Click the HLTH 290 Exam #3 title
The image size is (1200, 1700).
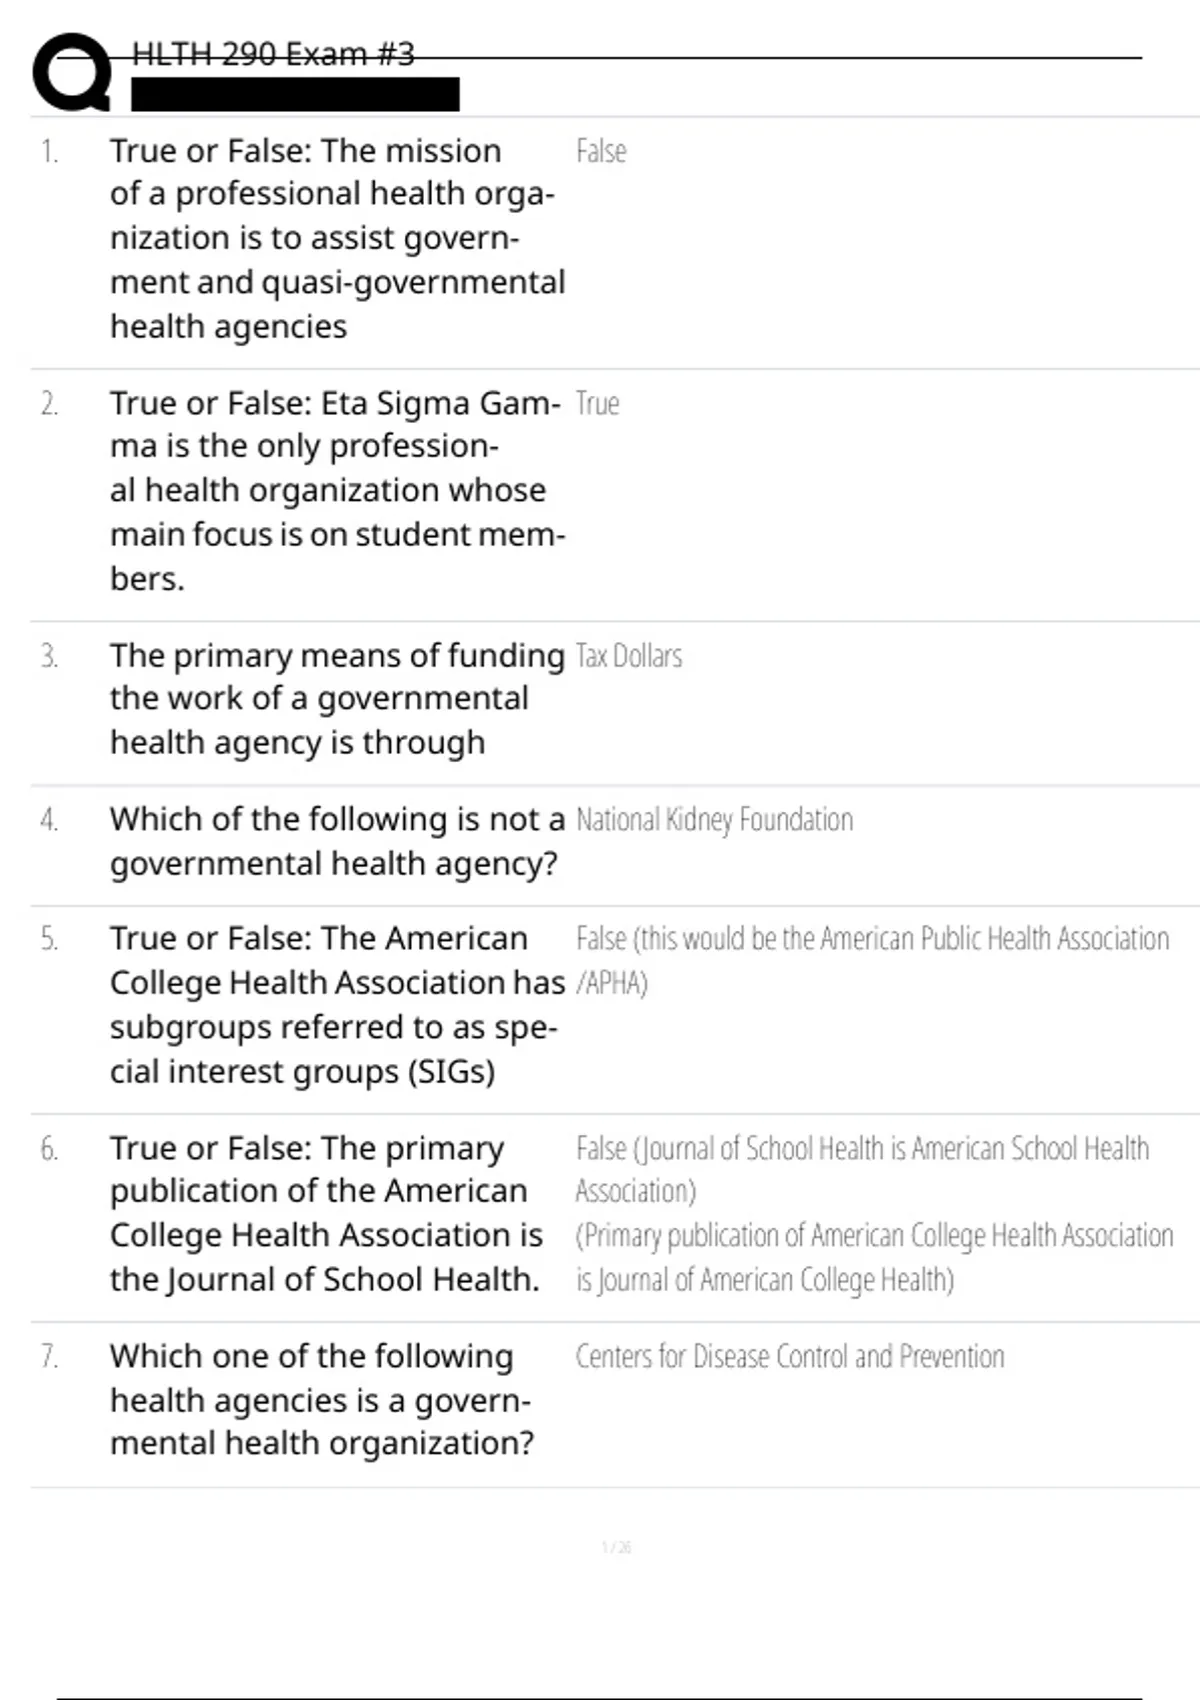(x=273, y=54)
